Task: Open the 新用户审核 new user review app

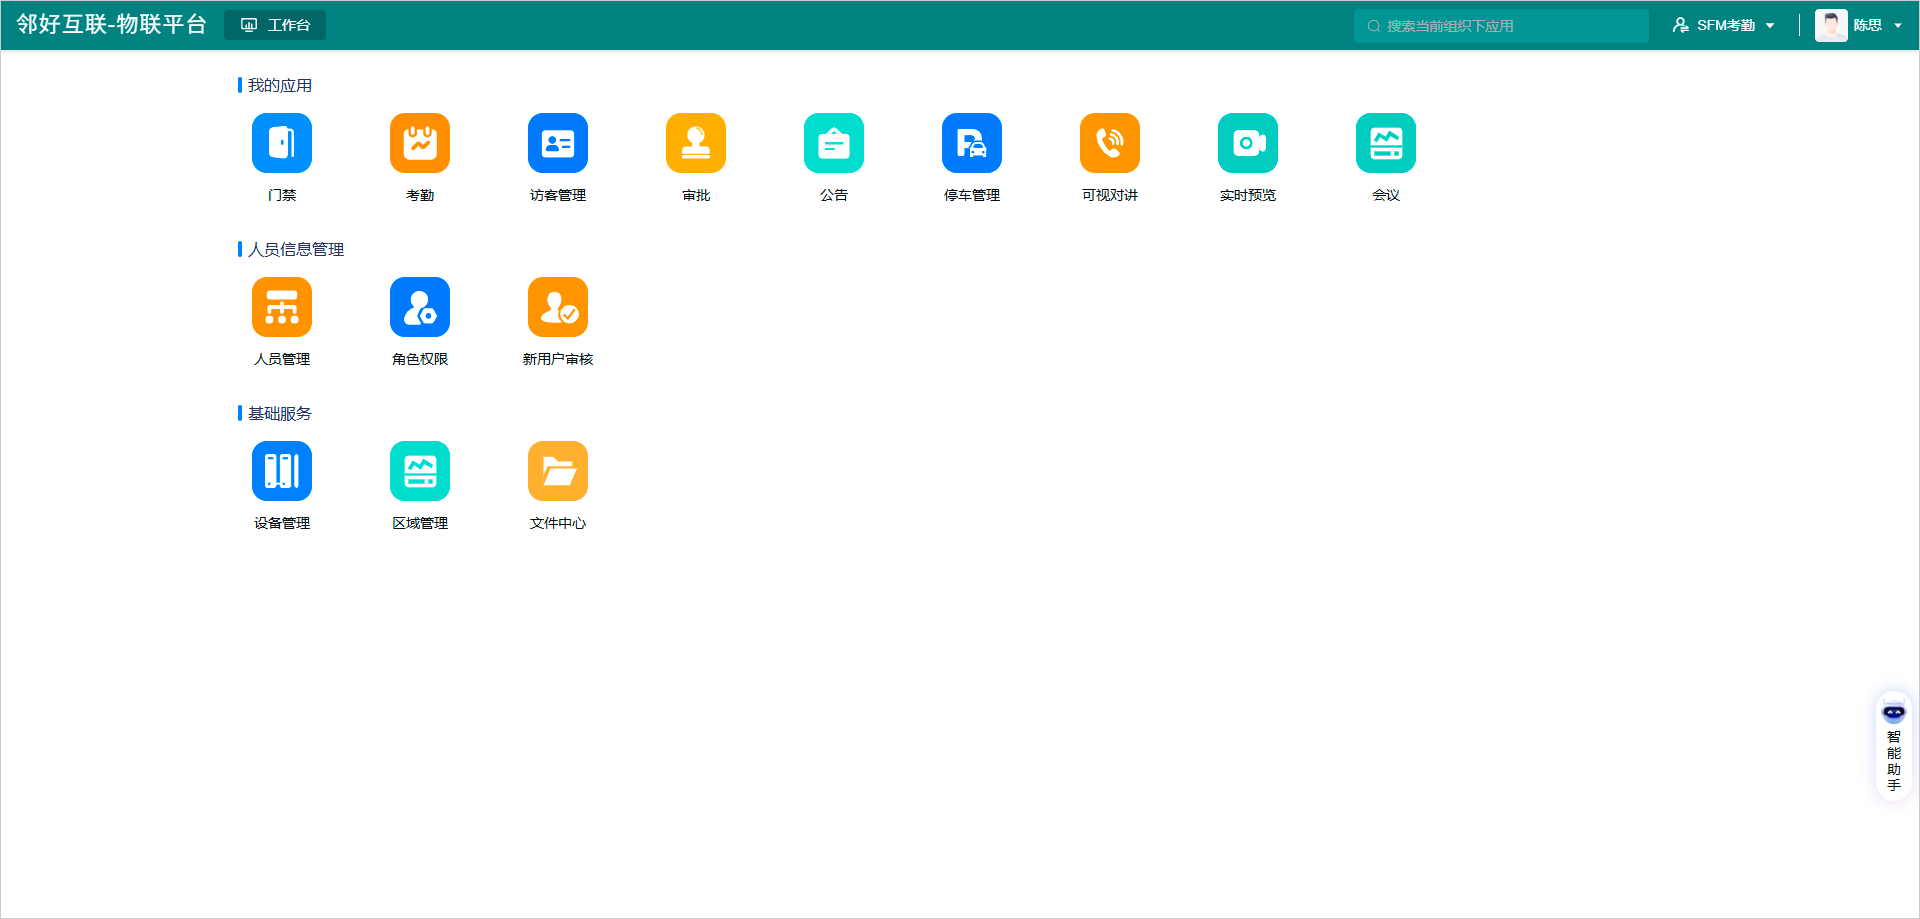Action: pos(557,307)
